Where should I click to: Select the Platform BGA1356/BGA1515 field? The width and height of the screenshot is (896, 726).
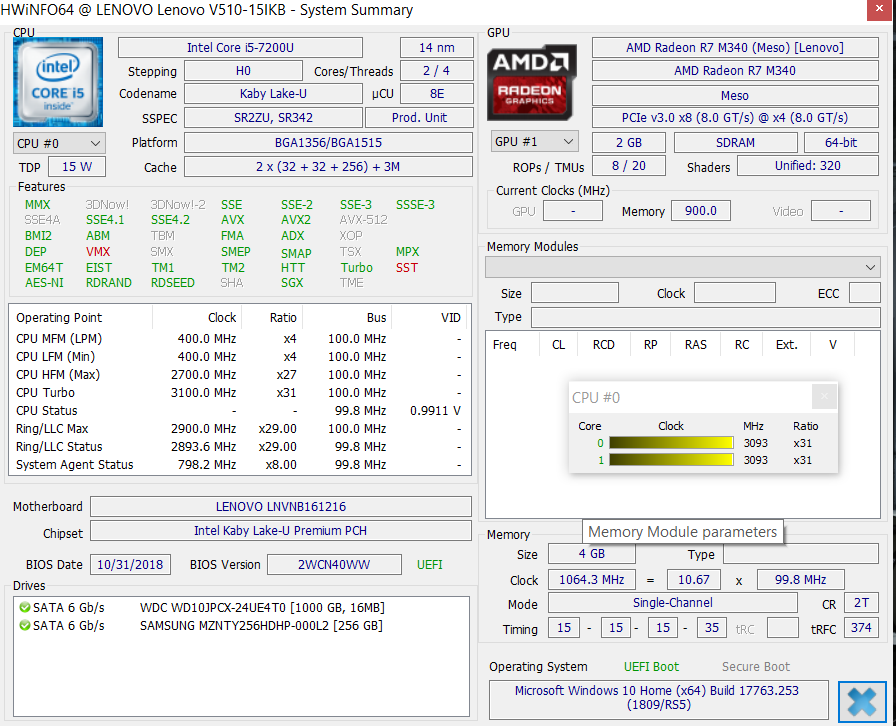pos(328,142)
